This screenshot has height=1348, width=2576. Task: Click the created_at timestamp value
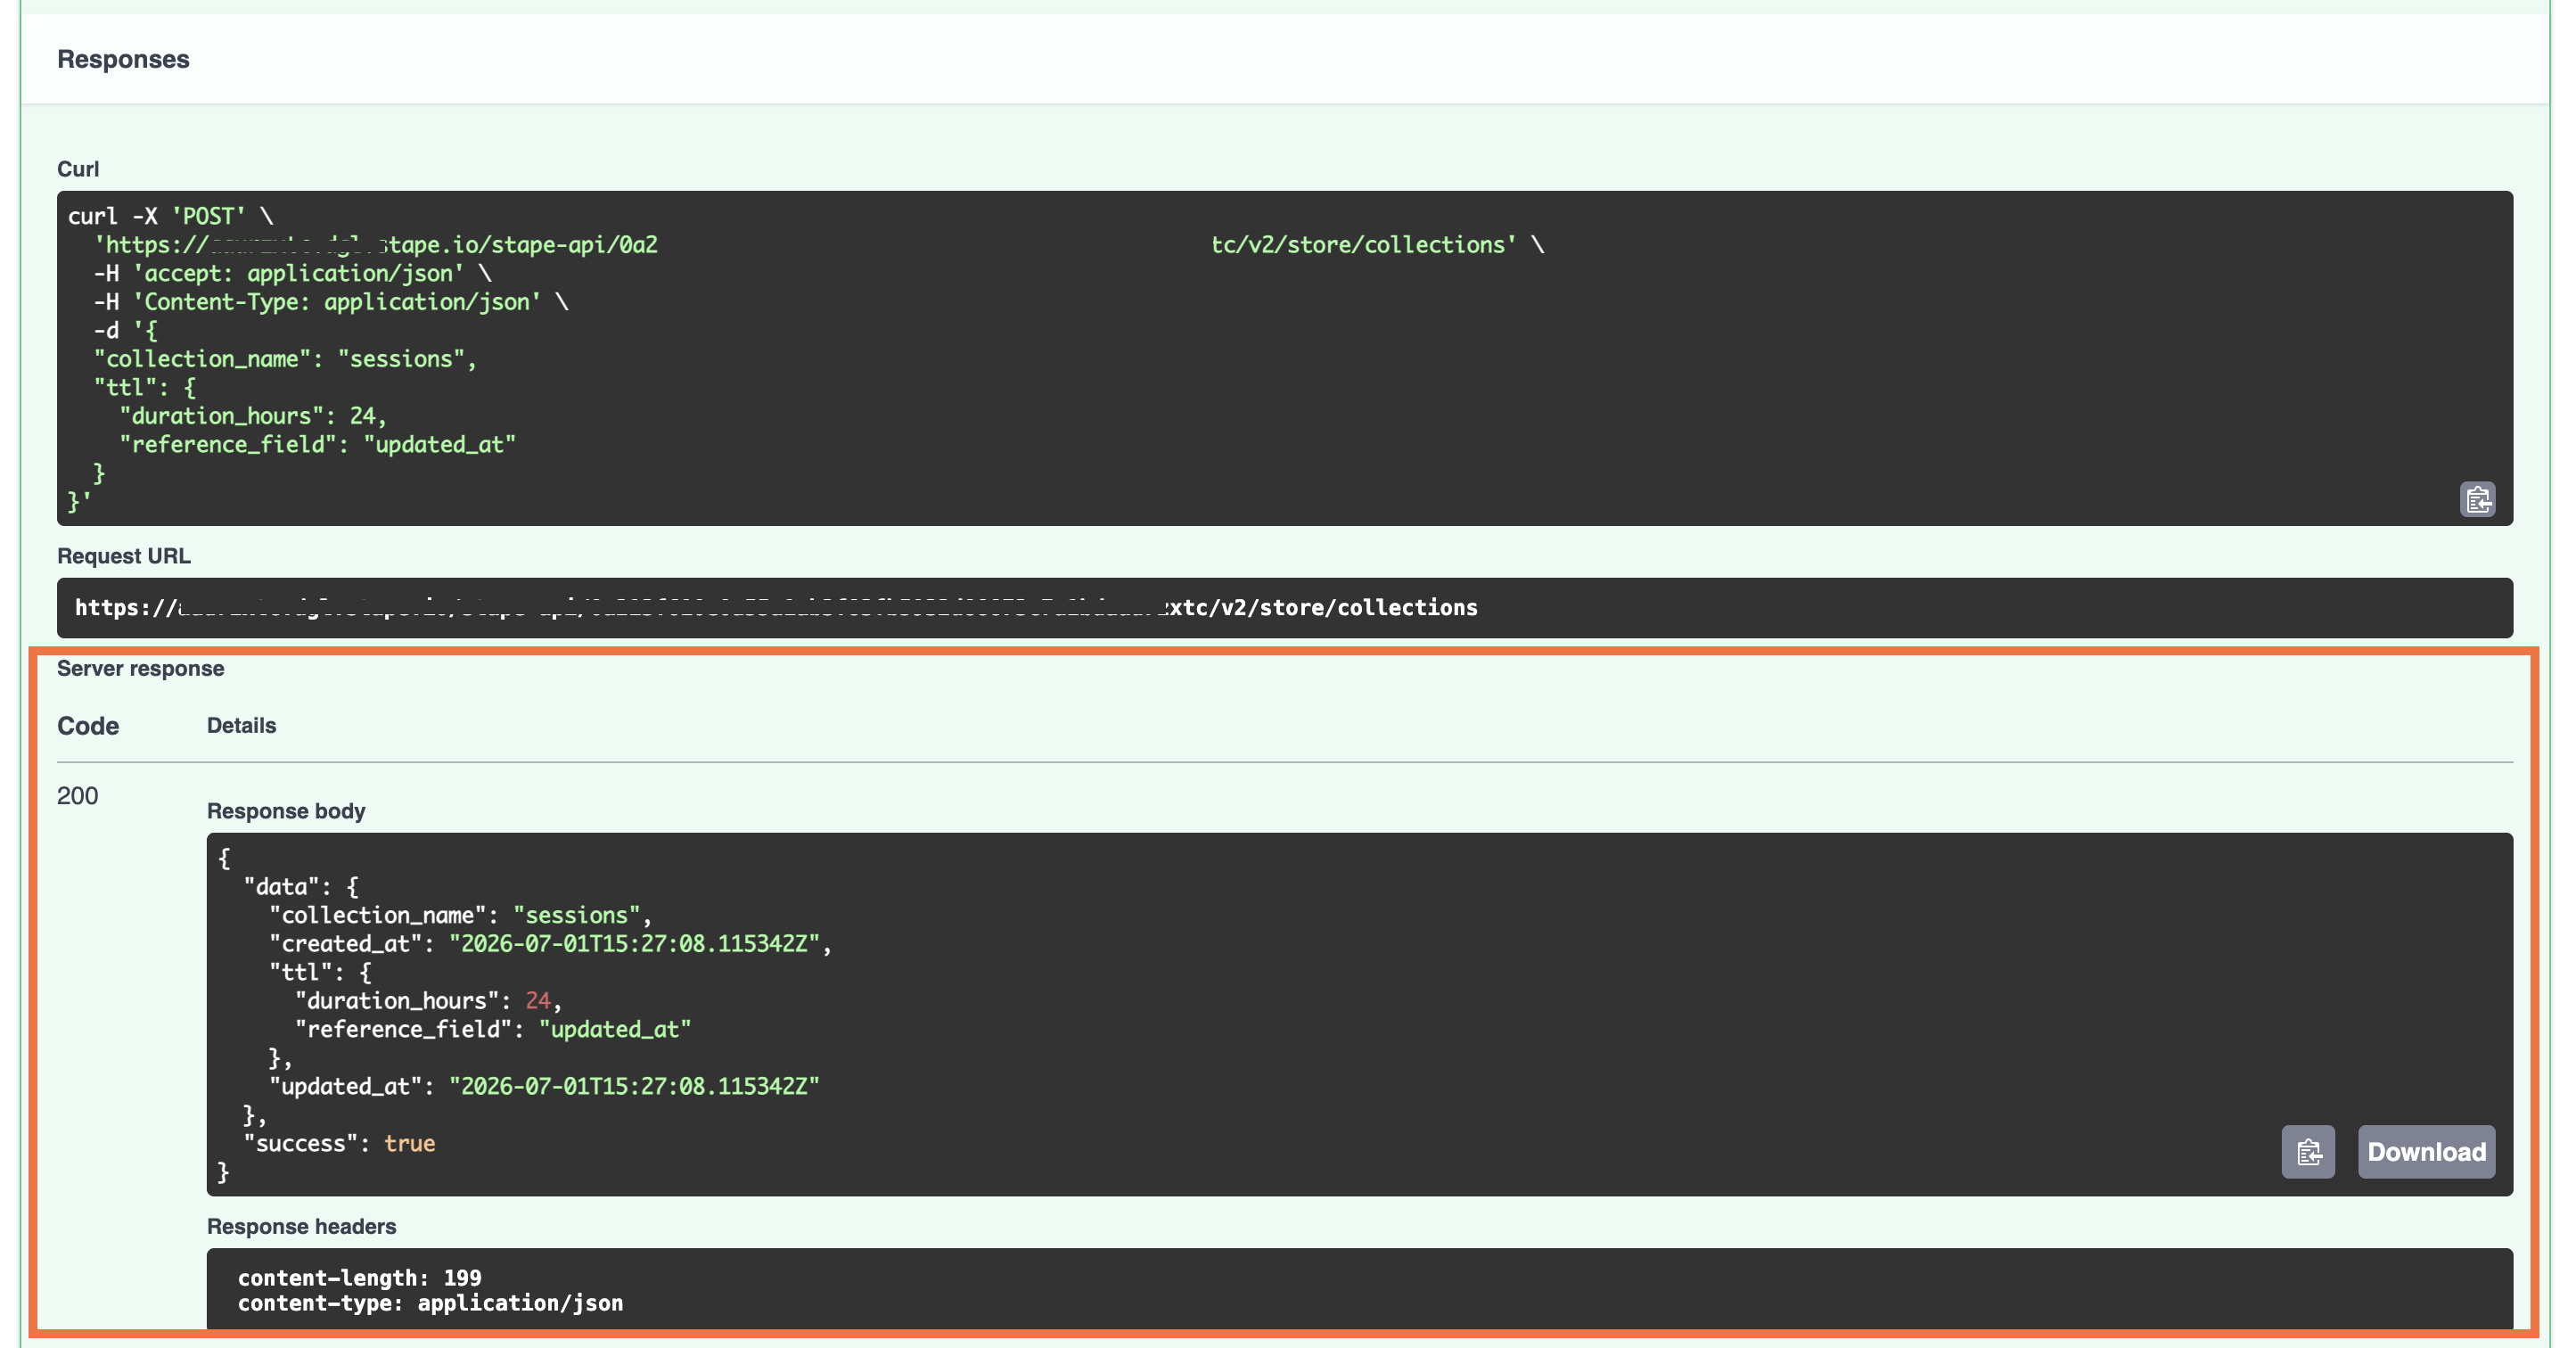click(634, 943)
